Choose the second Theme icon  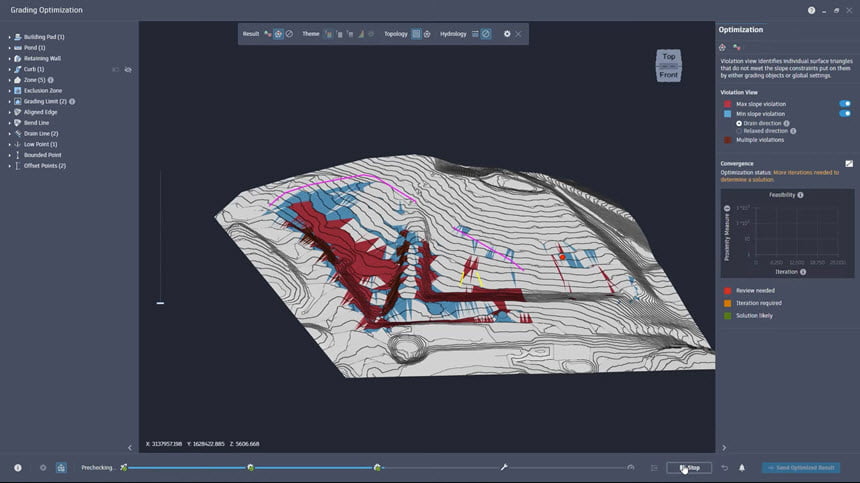[340, 34]
